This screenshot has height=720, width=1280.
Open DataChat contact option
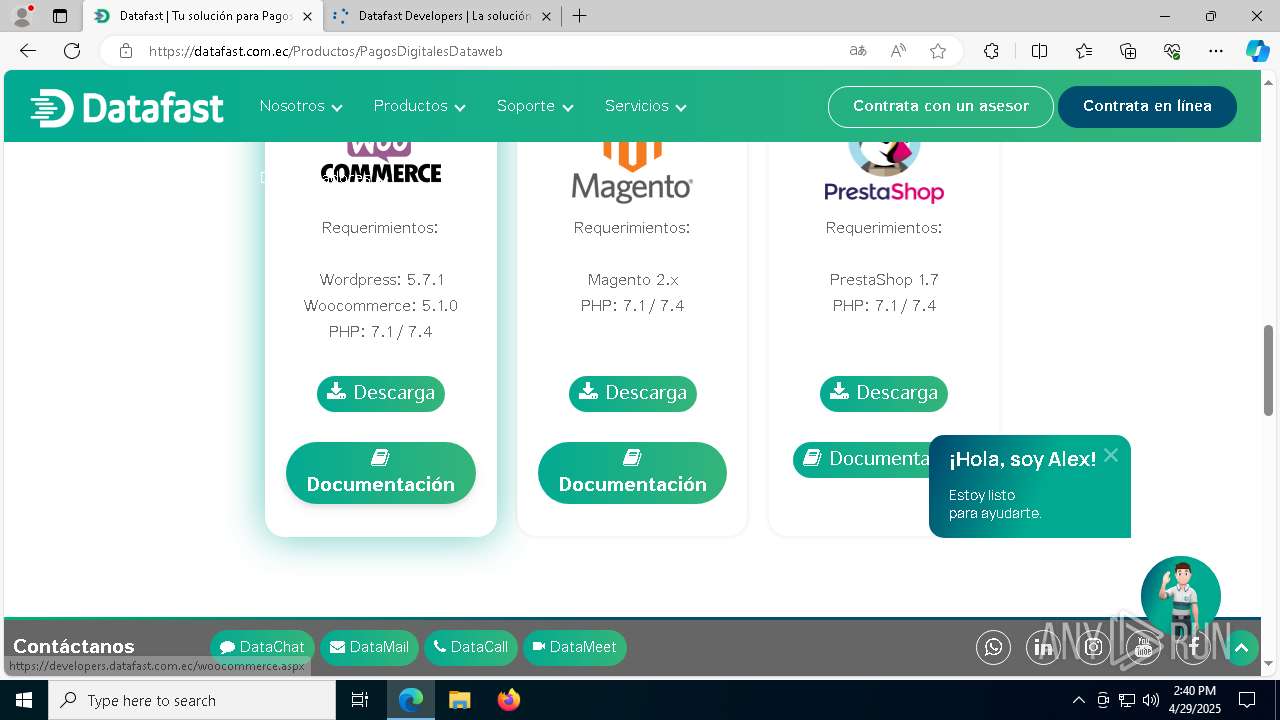coord(262,648)
